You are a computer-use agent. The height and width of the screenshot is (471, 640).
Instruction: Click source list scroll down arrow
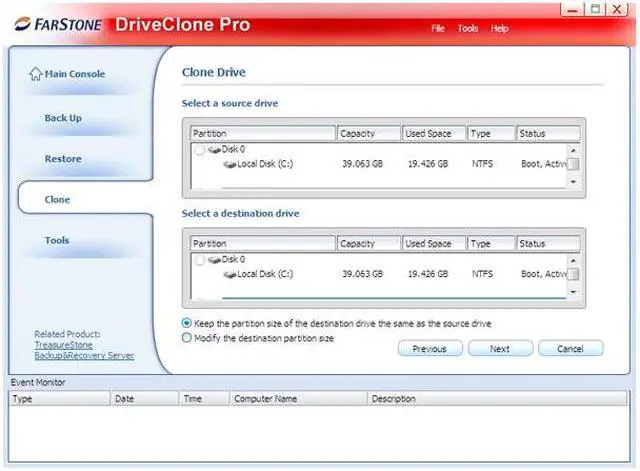(573, 182)
